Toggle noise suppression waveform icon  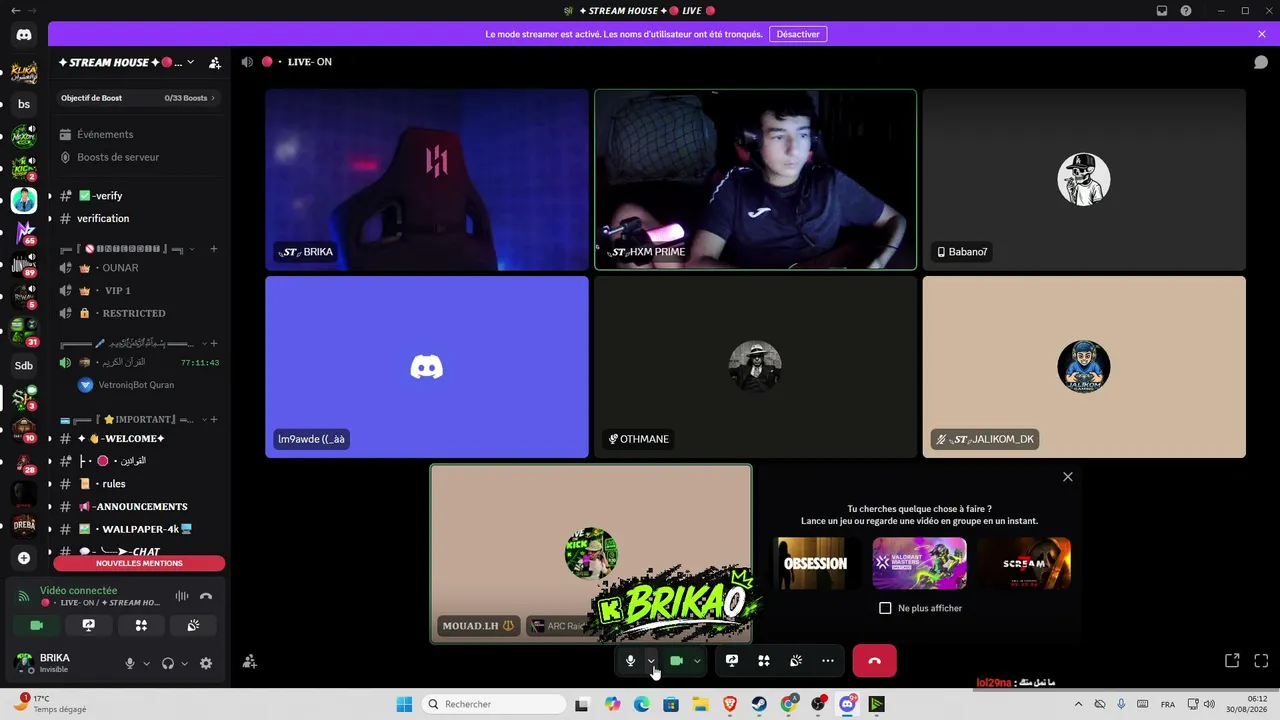(182, 596)
